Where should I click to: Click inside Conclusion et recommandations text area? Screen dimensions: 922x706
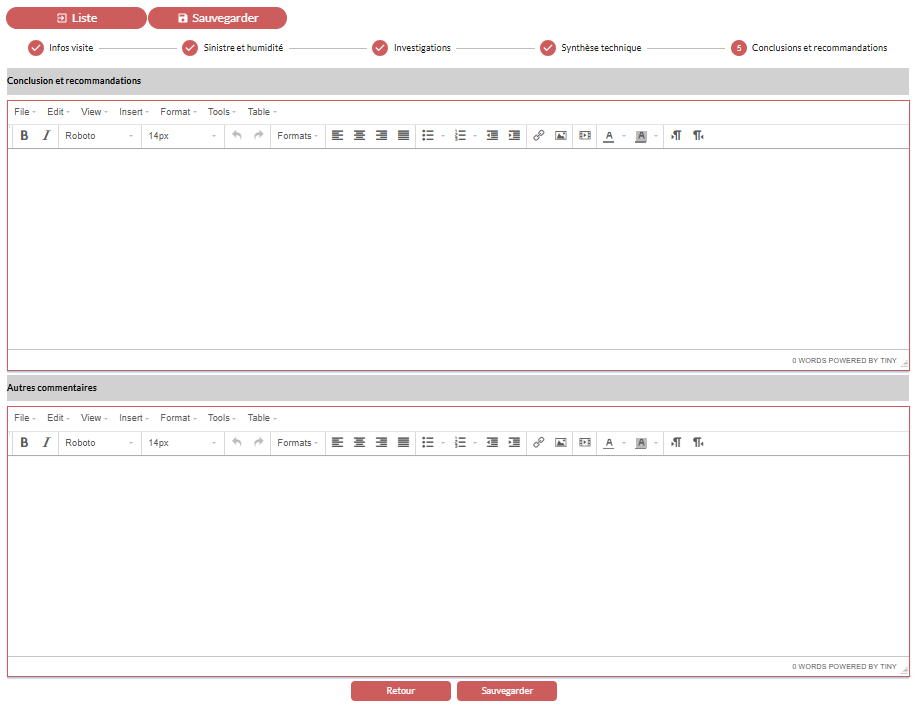[458, 249]
